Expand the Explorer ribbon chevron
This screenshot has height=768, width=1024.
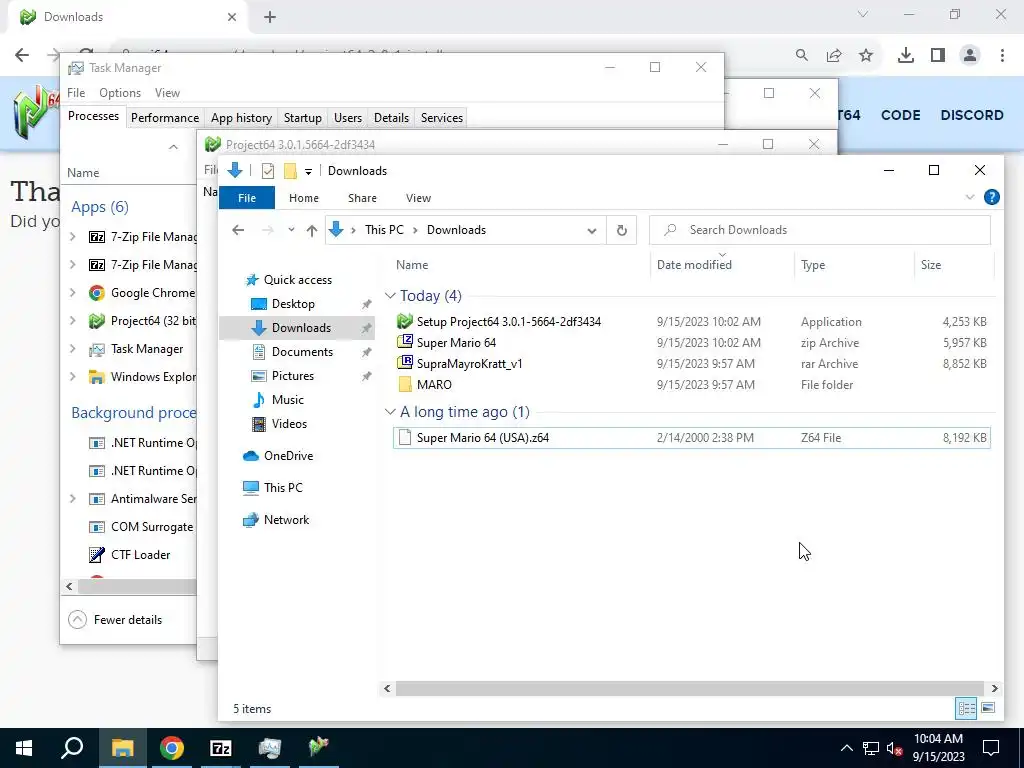[970, 197]
